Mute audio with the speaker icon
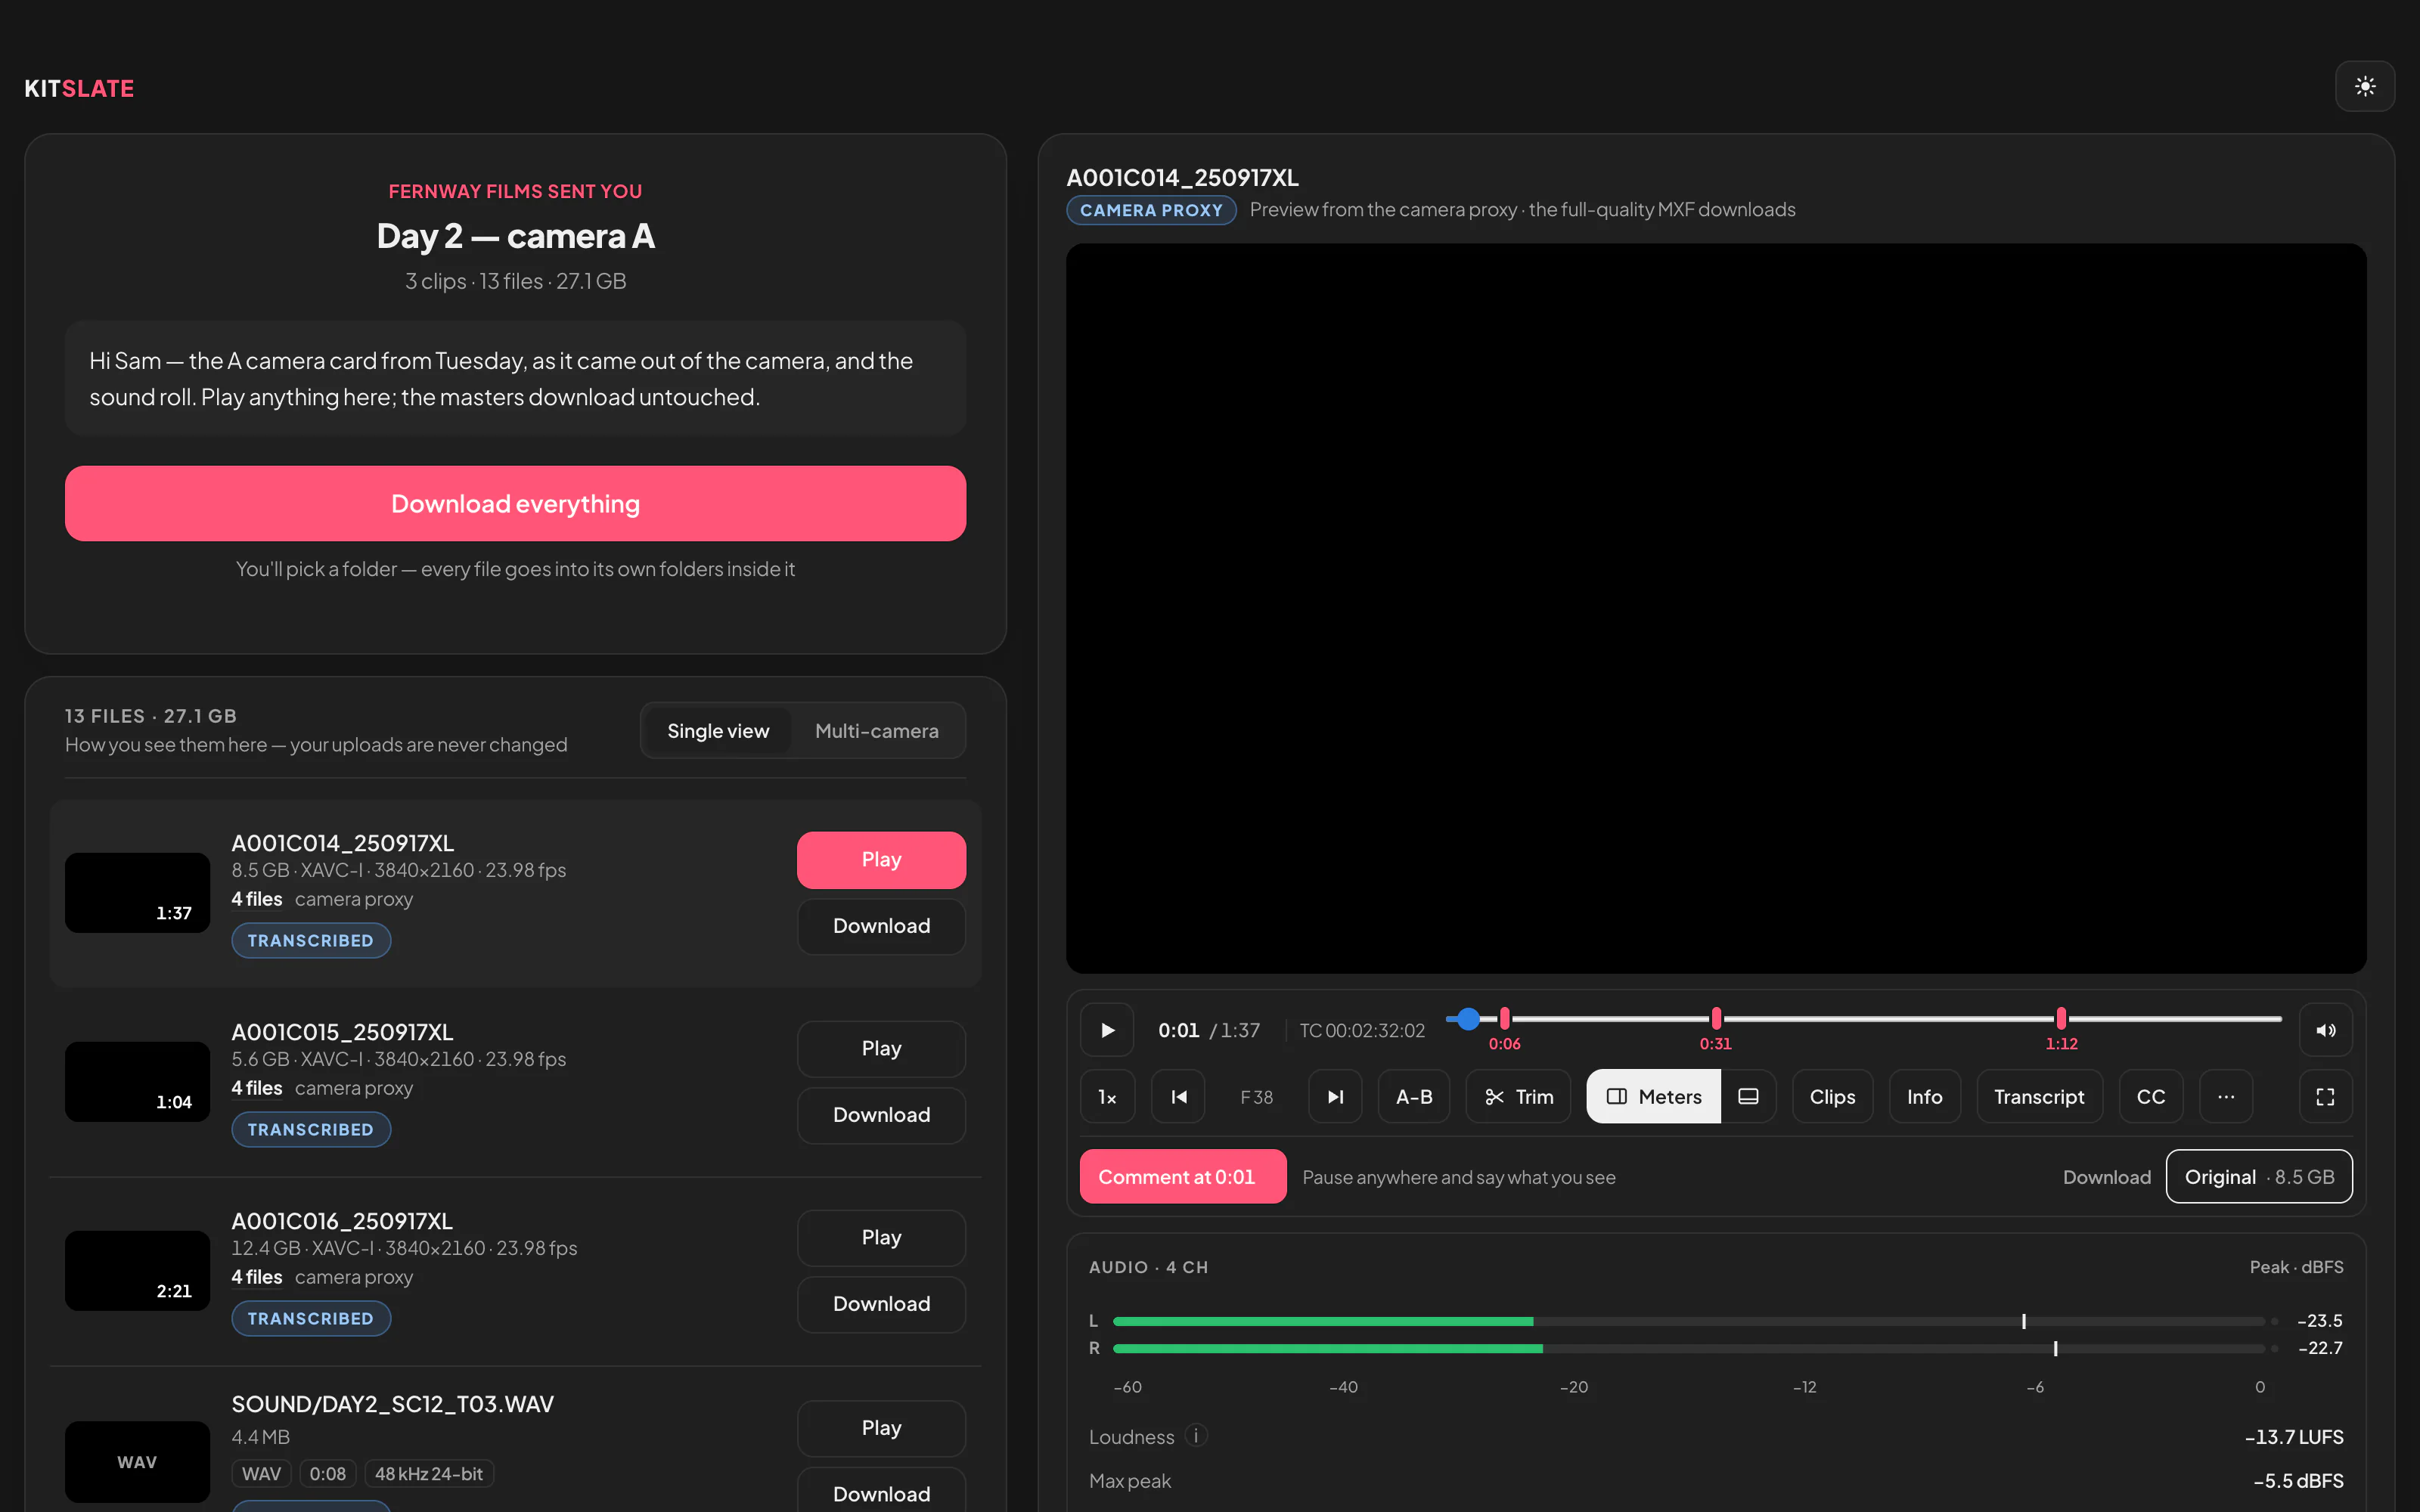 pyautogui.click(x=2325, y=1030)
